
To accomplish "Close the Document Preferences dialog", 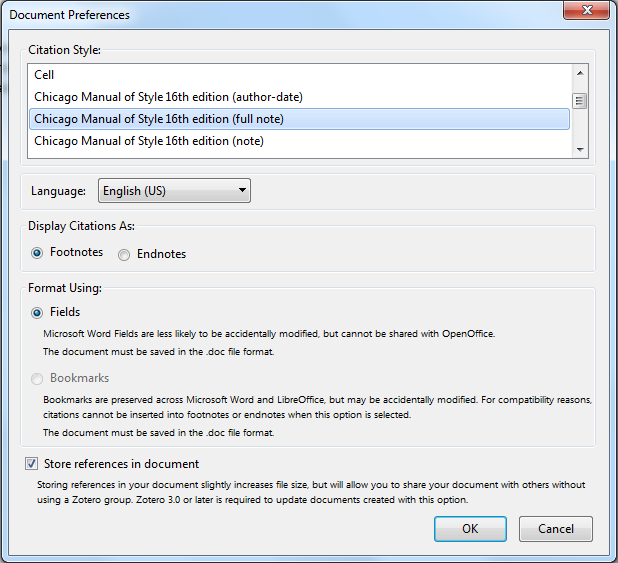I will 586,10.
